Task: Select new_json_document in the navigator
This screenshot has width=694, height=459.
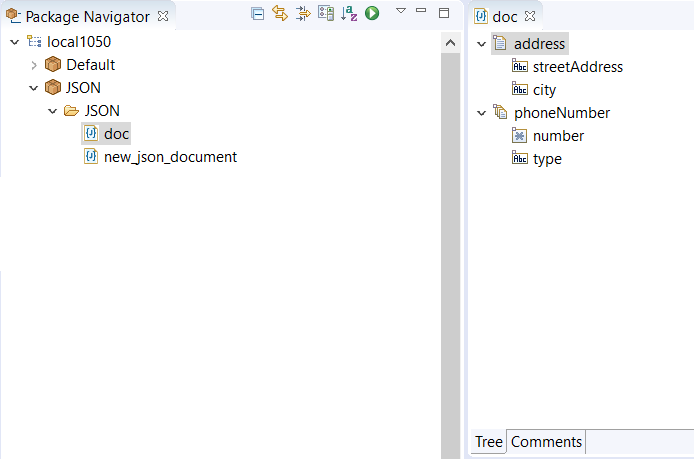Action: coord(170,157)
